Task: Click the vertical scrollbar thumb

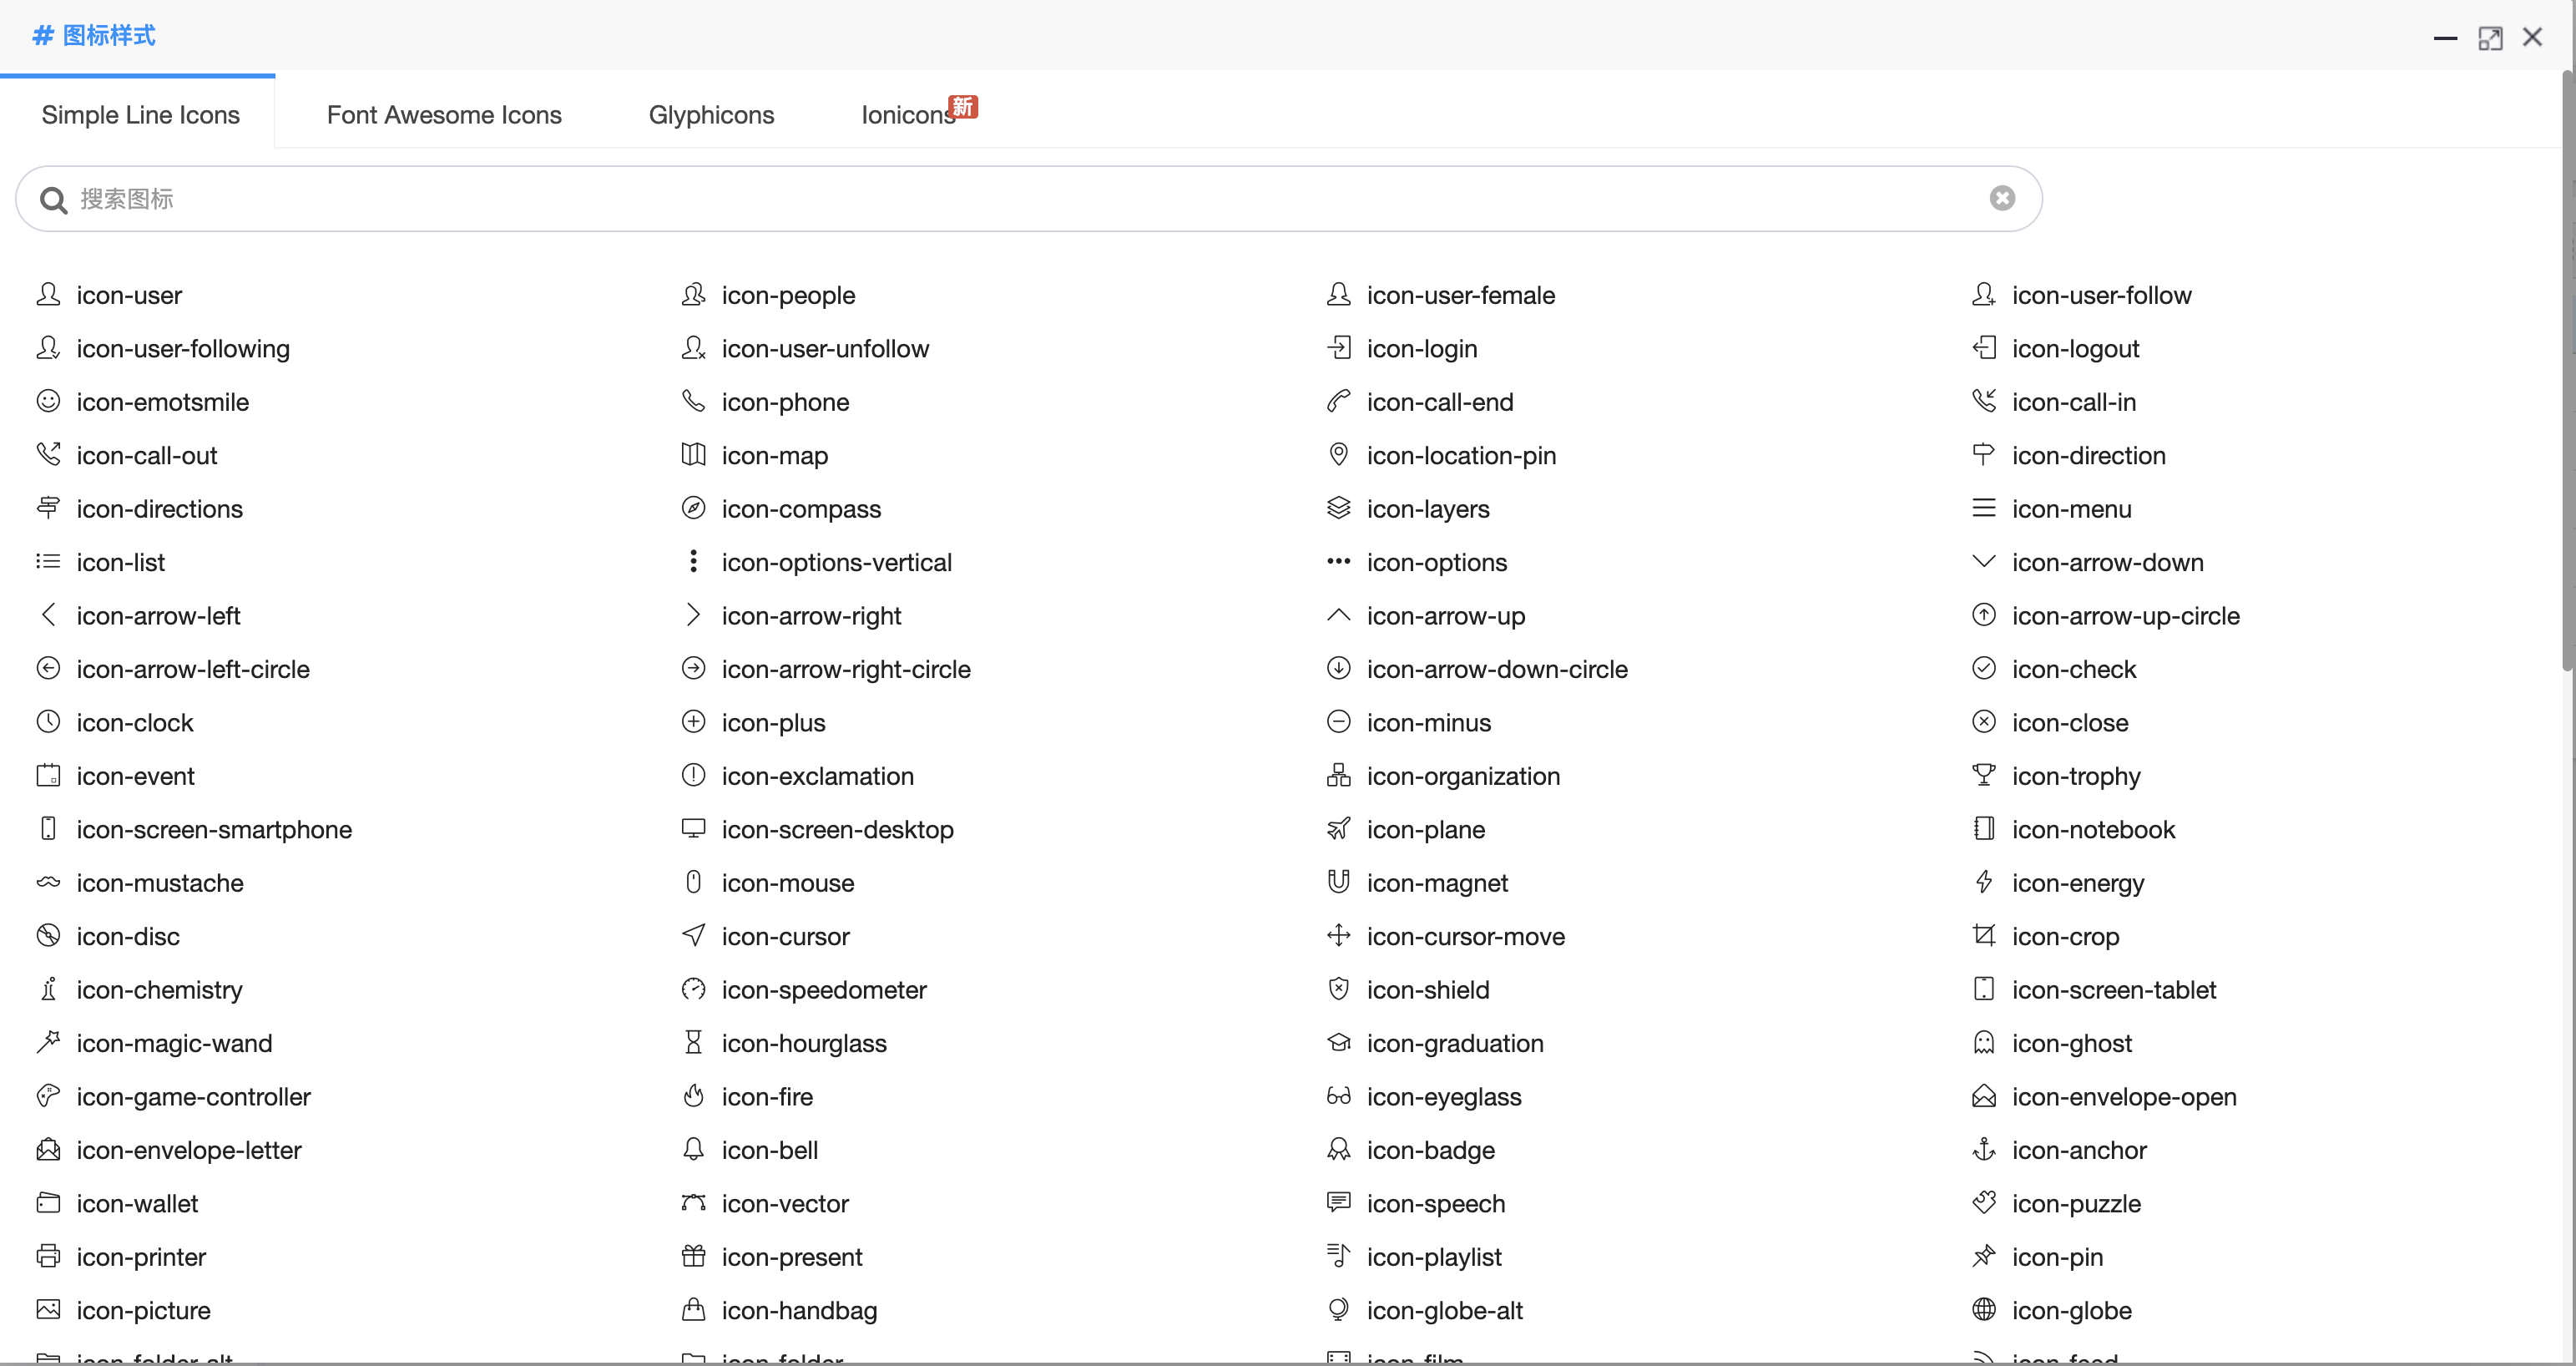Action: (x=2568, y=370)
